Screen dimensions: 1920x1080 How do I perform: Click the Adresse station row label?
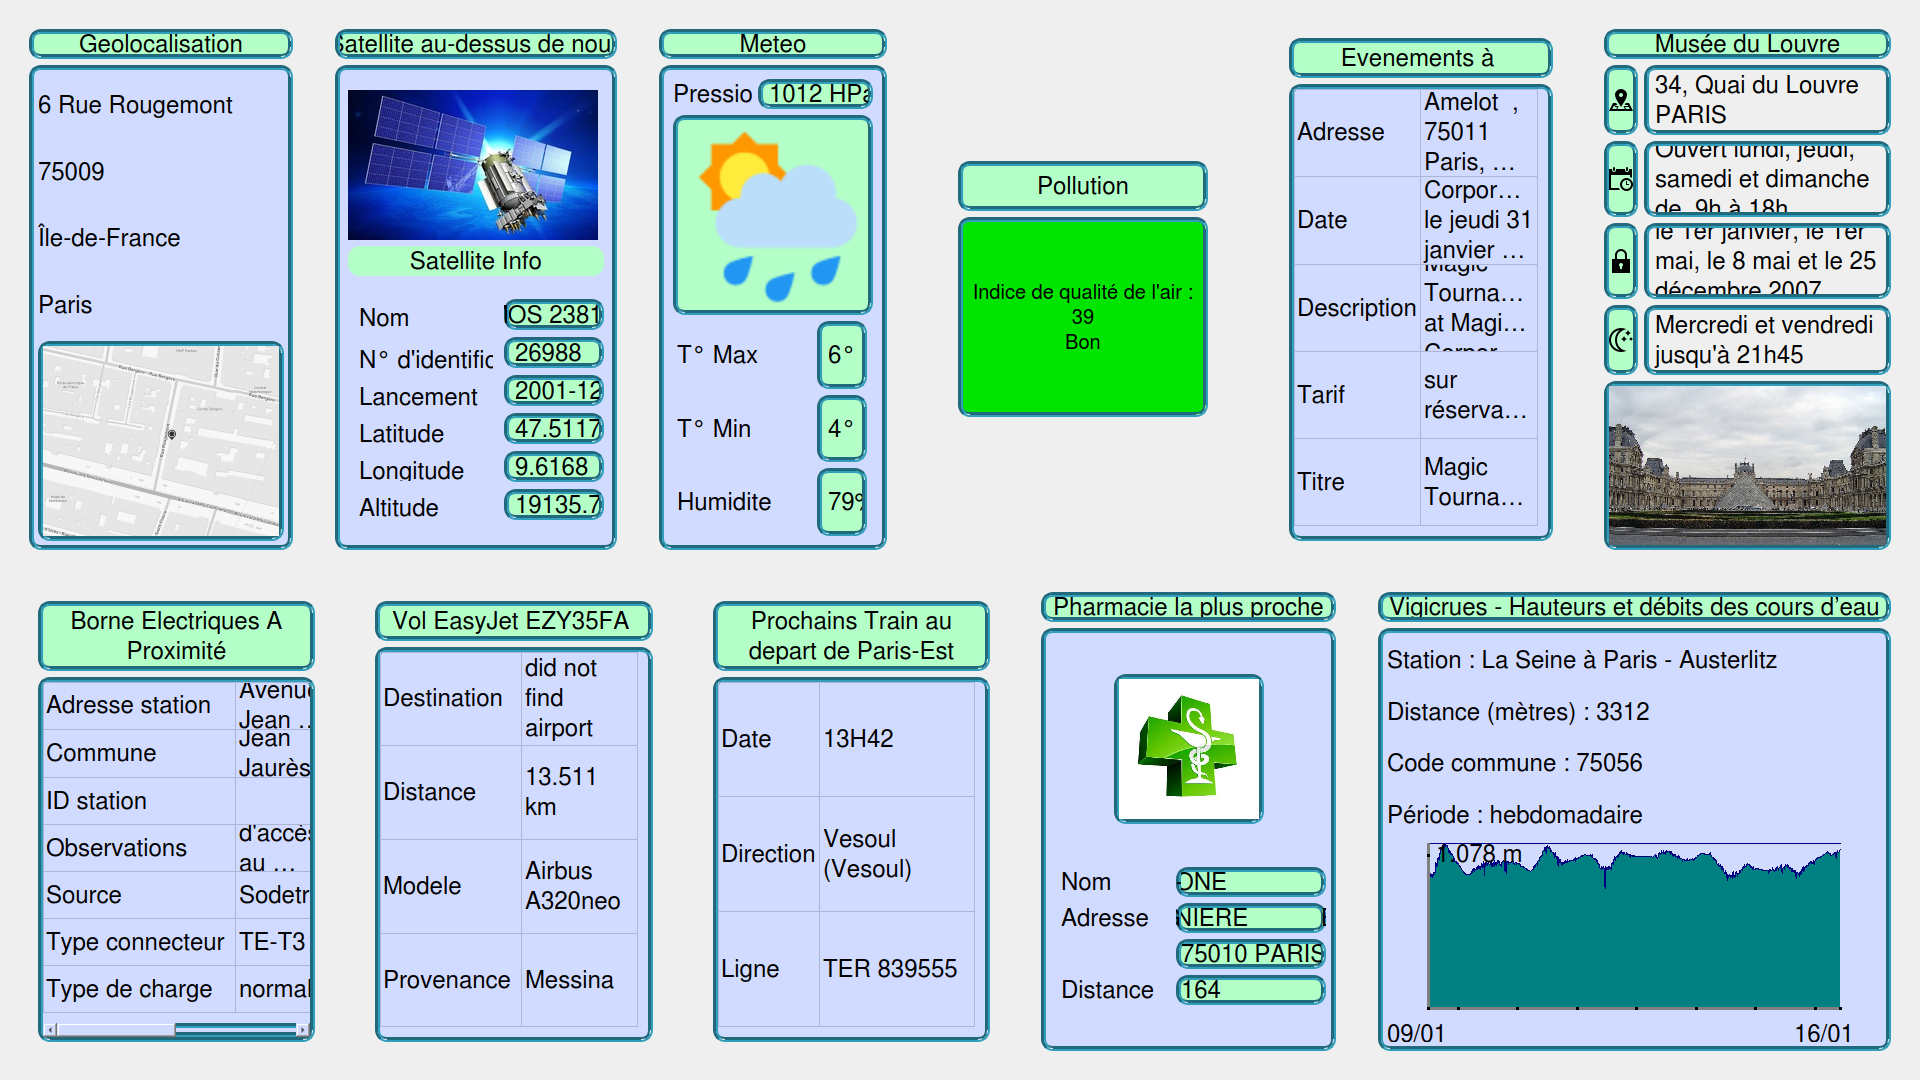click(x=129, y=705)
